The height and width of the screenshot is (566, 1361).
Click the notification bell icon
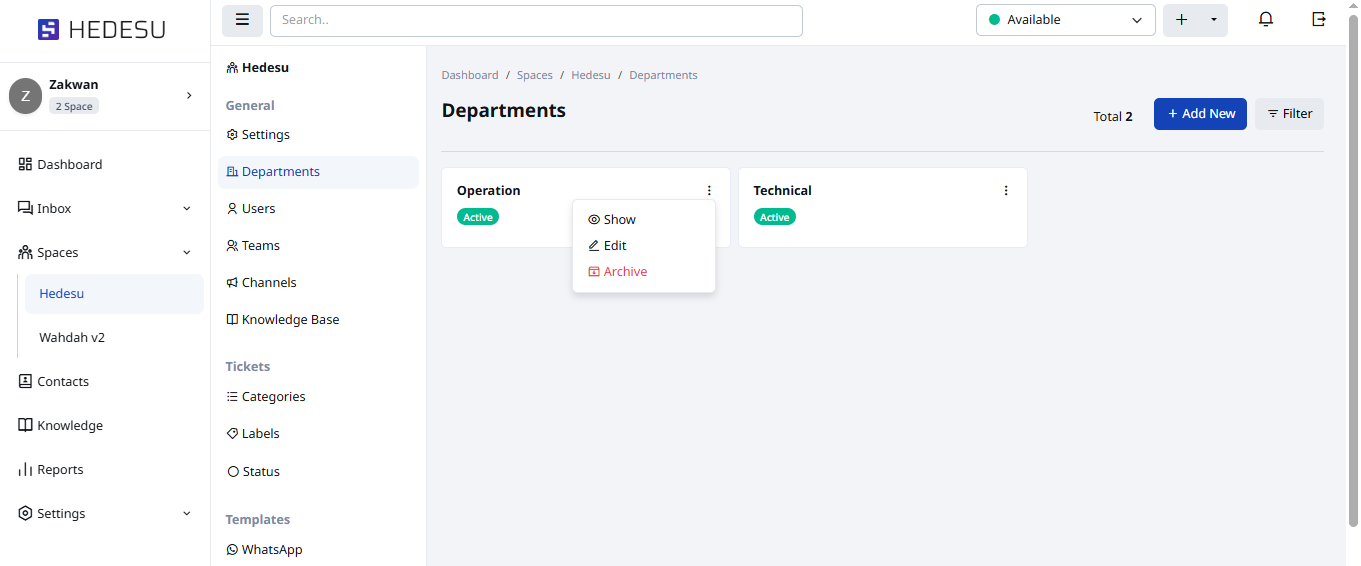[1266, 20]
